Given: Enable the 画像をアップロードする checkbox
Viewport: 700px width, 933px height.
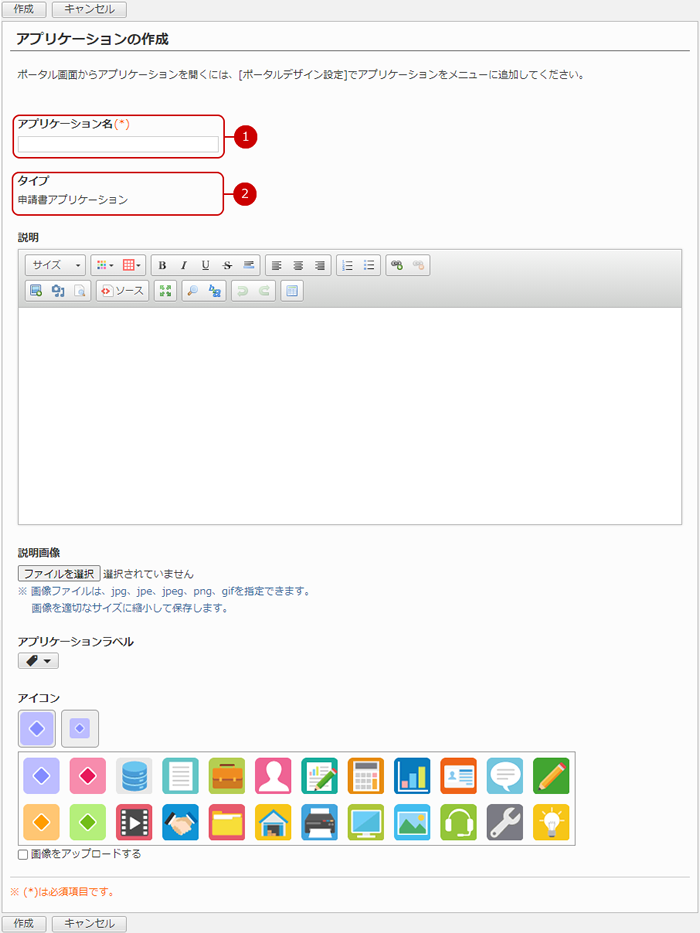Looking at the screenshot, I should click(x=23, y=855).
